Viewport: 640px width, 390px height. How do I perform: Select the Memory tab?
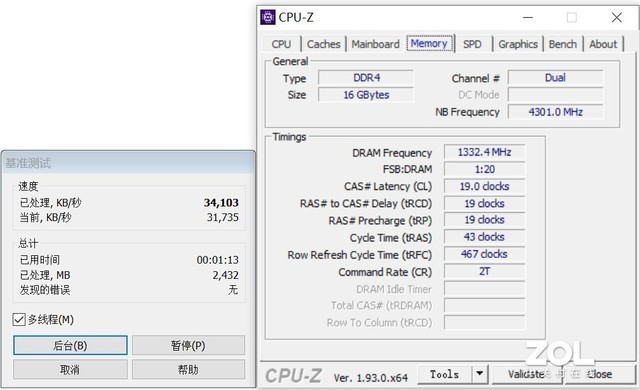click(x=429, y=43)
